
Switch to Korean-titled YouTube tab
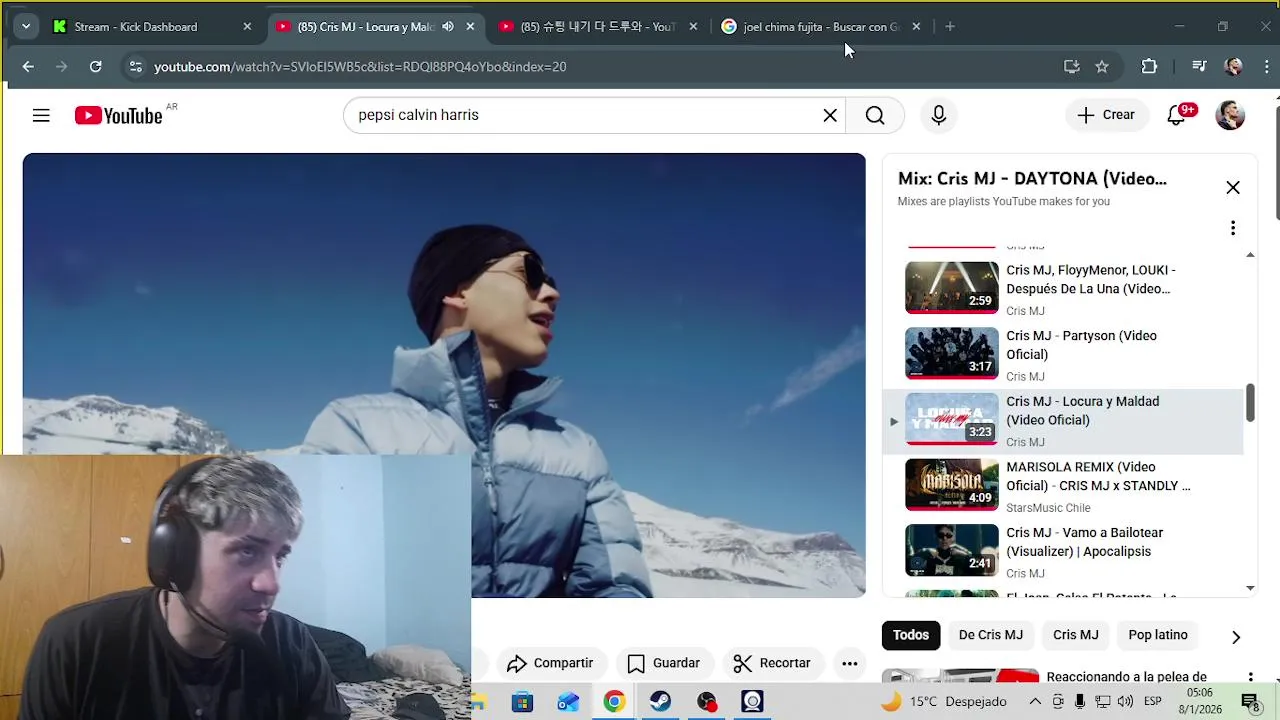597,27
